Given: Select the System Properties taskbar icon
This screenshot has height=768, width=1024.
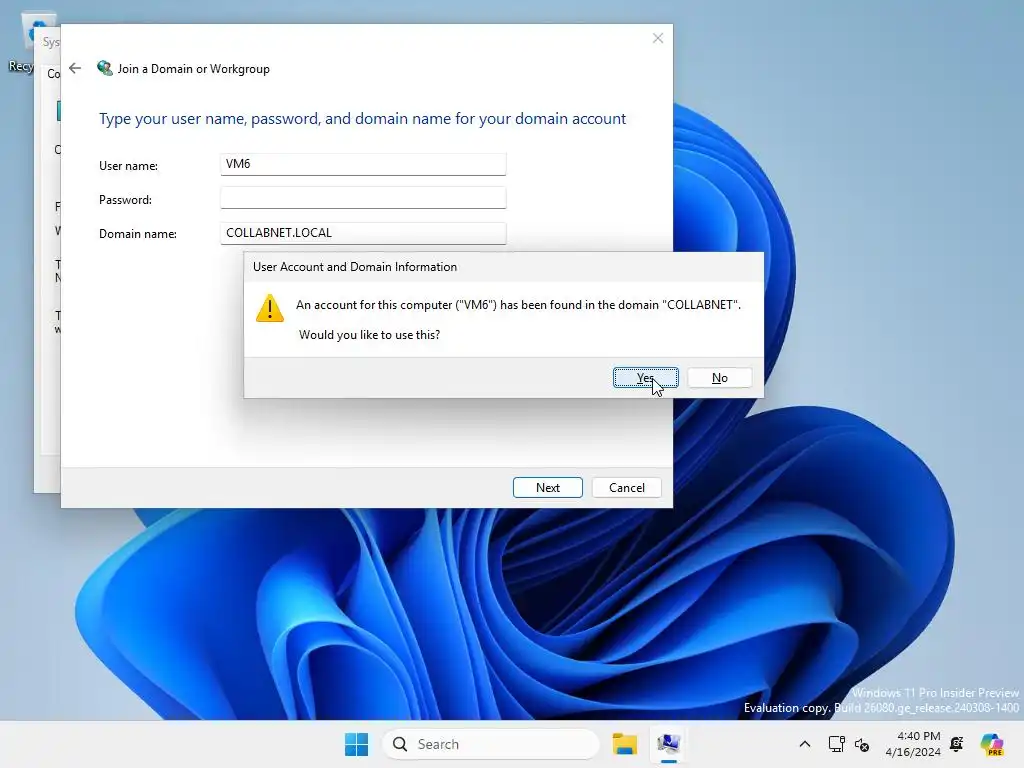Looking at the screenshot, I should pyautogui.click(x=669, y=744).
